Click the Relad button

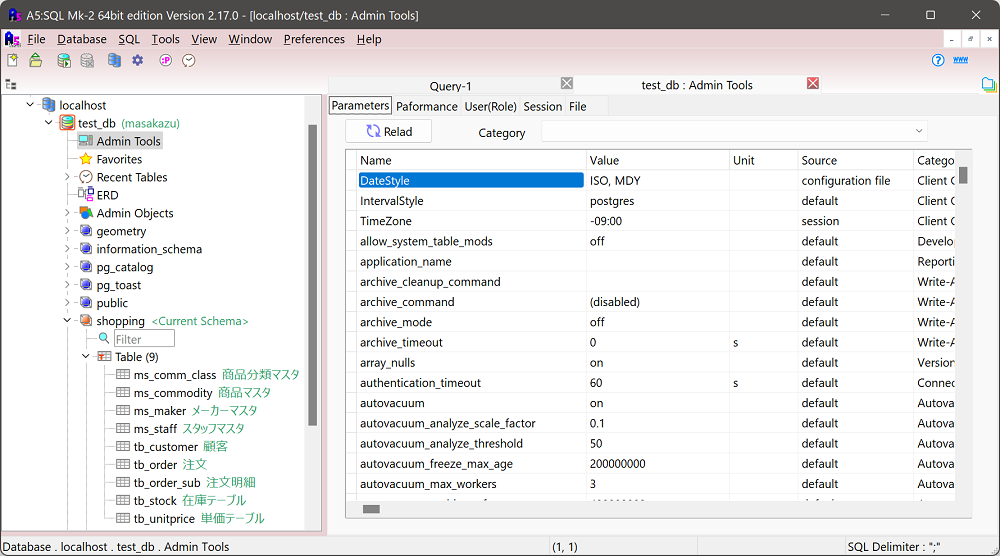click(x=389, y=131)
